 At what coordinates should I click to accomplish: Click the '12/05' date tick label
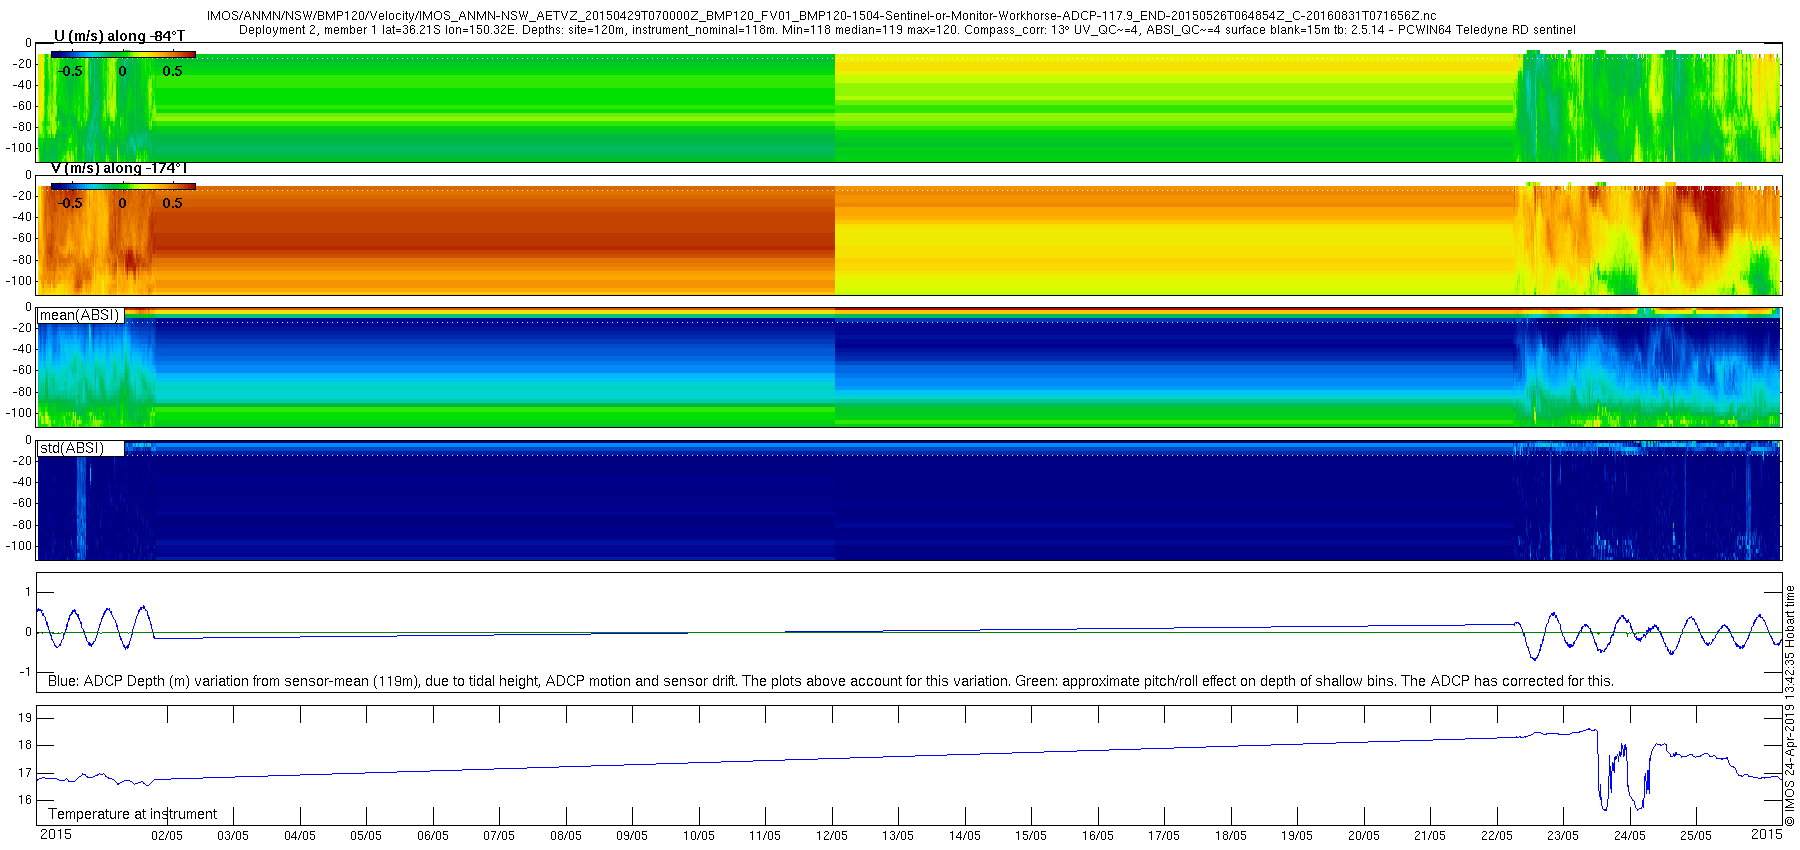tap(832, 836)
